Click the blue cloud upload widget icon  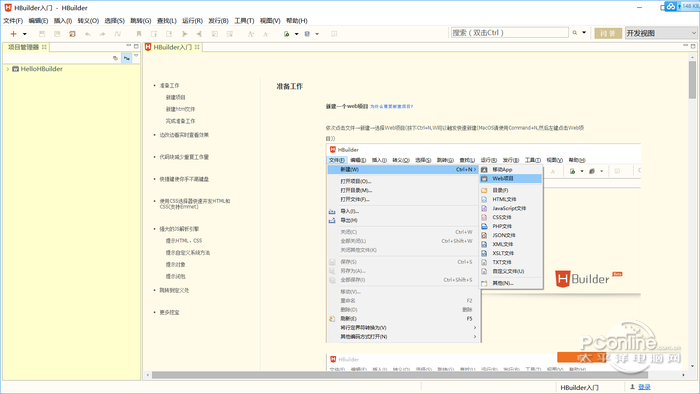coord(671,6)
